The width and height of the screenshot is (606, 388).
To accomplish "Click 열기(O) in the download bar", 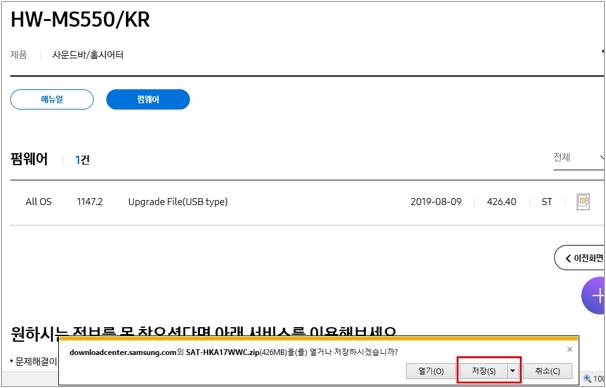I will [x=431, y=371].
